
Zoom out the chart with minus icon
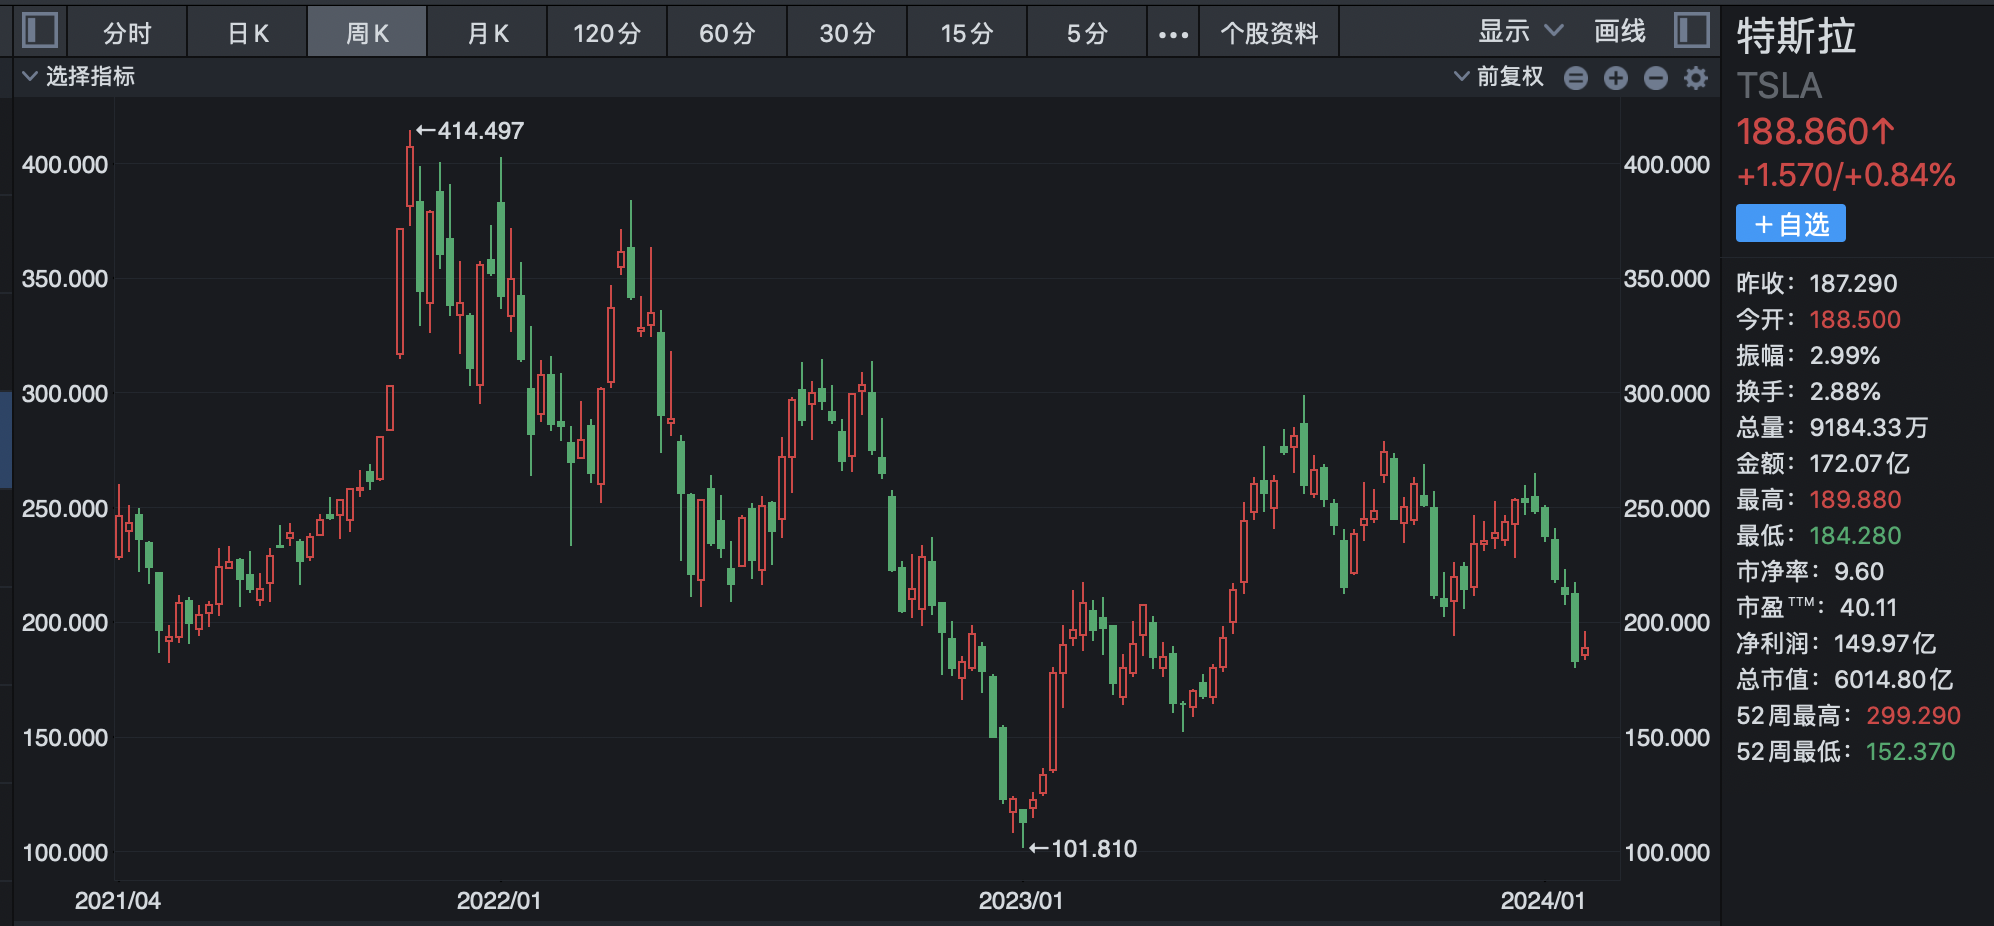tap(1656, 78)
